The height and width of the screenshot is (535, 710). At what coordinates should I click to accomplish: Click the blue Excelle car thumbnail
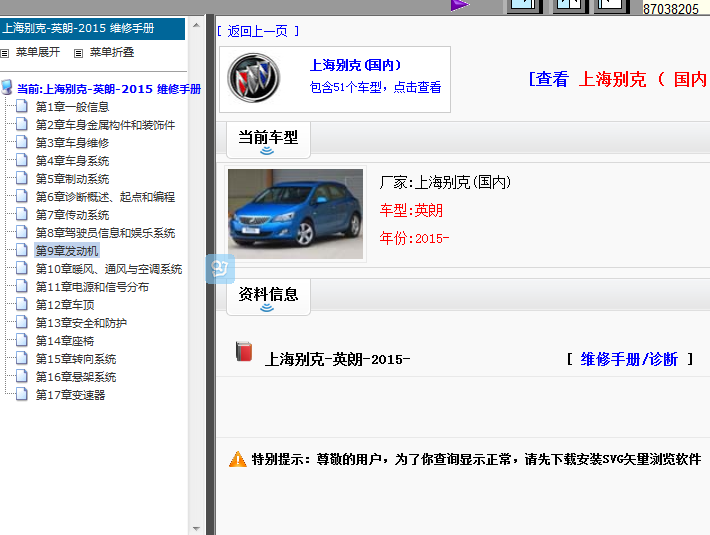point(295,214)
